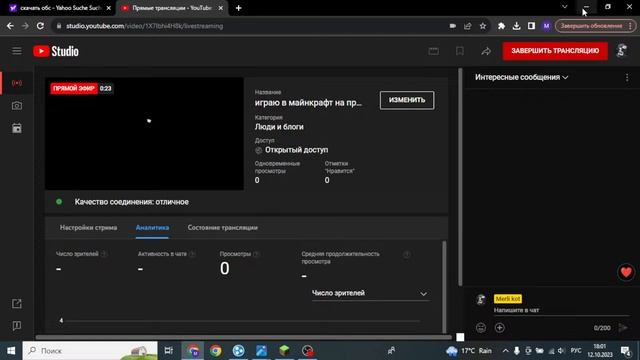Open Число зрителей chart dropdown

[x=370, y=293]
